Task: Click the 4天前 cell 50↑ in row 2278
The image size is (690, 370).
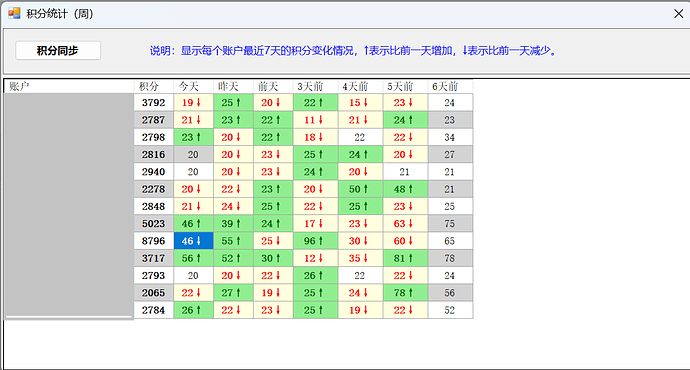Action: pyautogui.click(x=360, y=189)
